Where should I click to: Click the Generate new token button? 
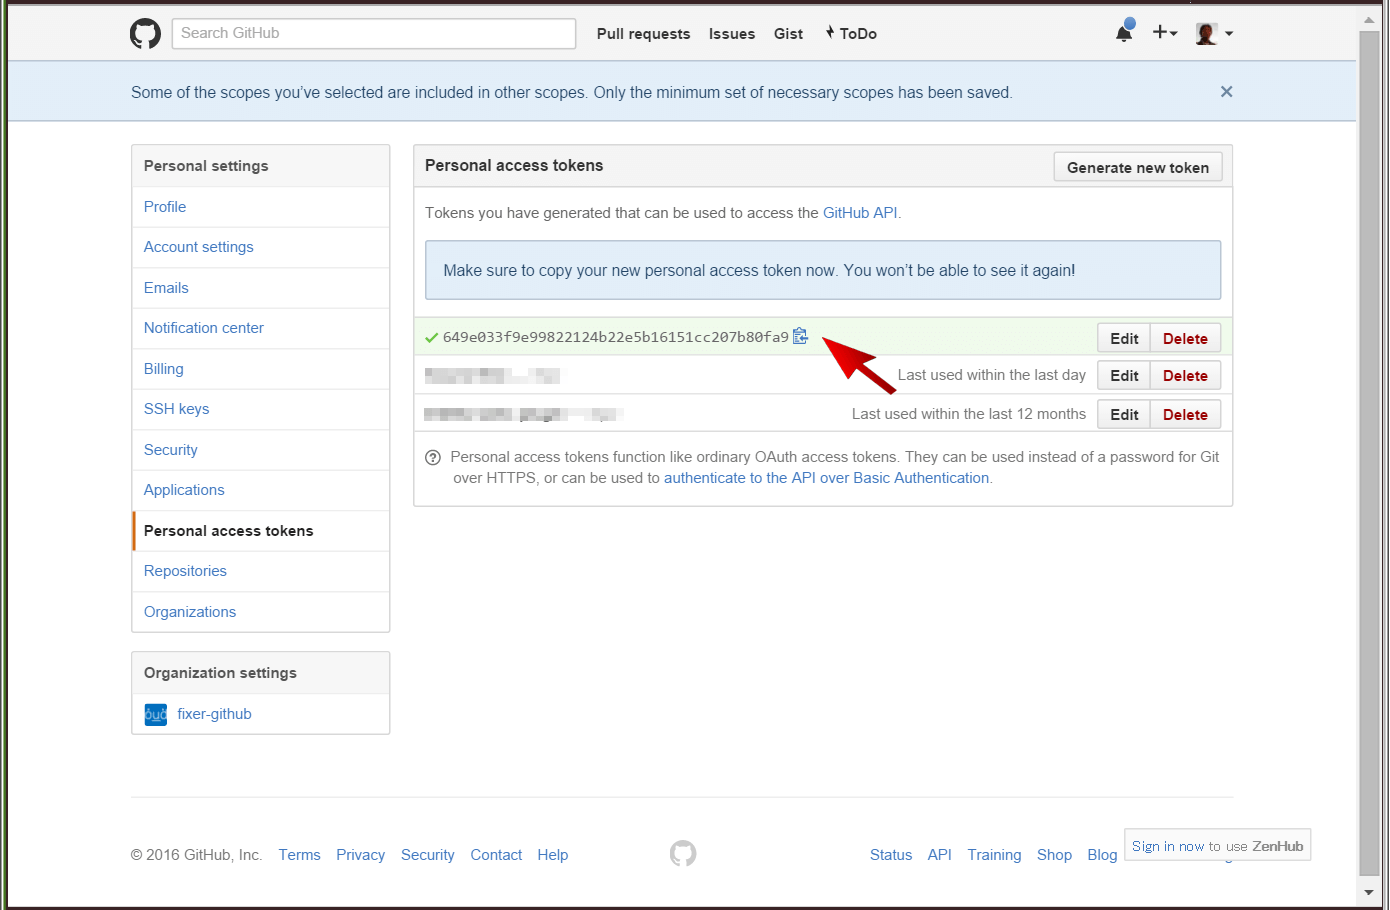[1137, 167]
